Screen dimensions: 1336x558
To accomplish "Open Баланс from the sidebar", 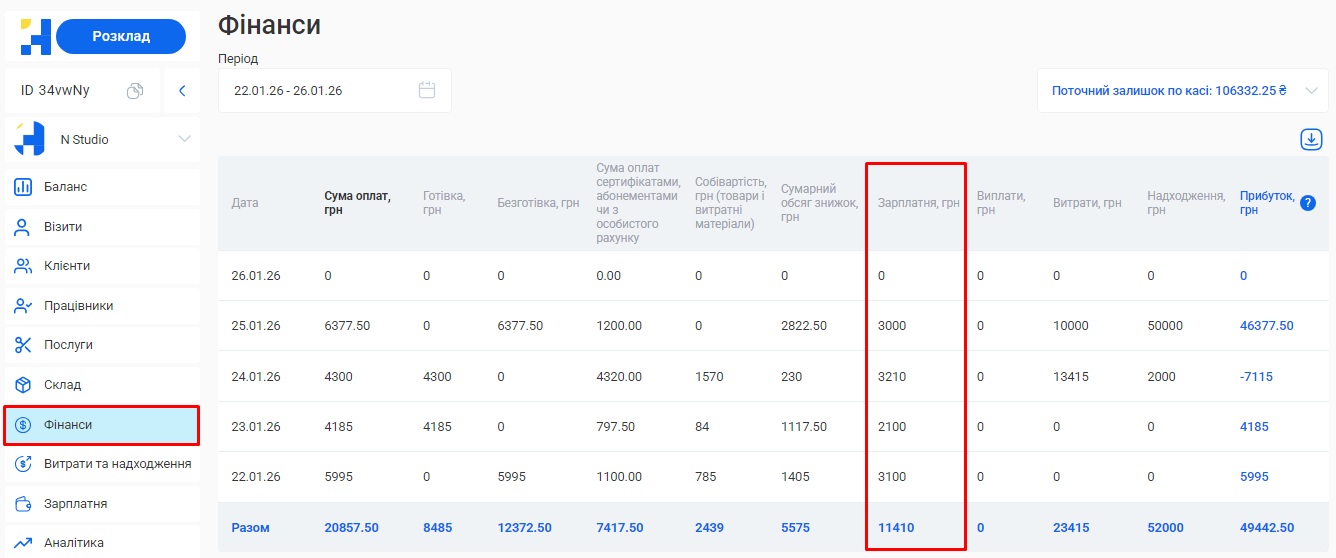I will coord(65,187).
